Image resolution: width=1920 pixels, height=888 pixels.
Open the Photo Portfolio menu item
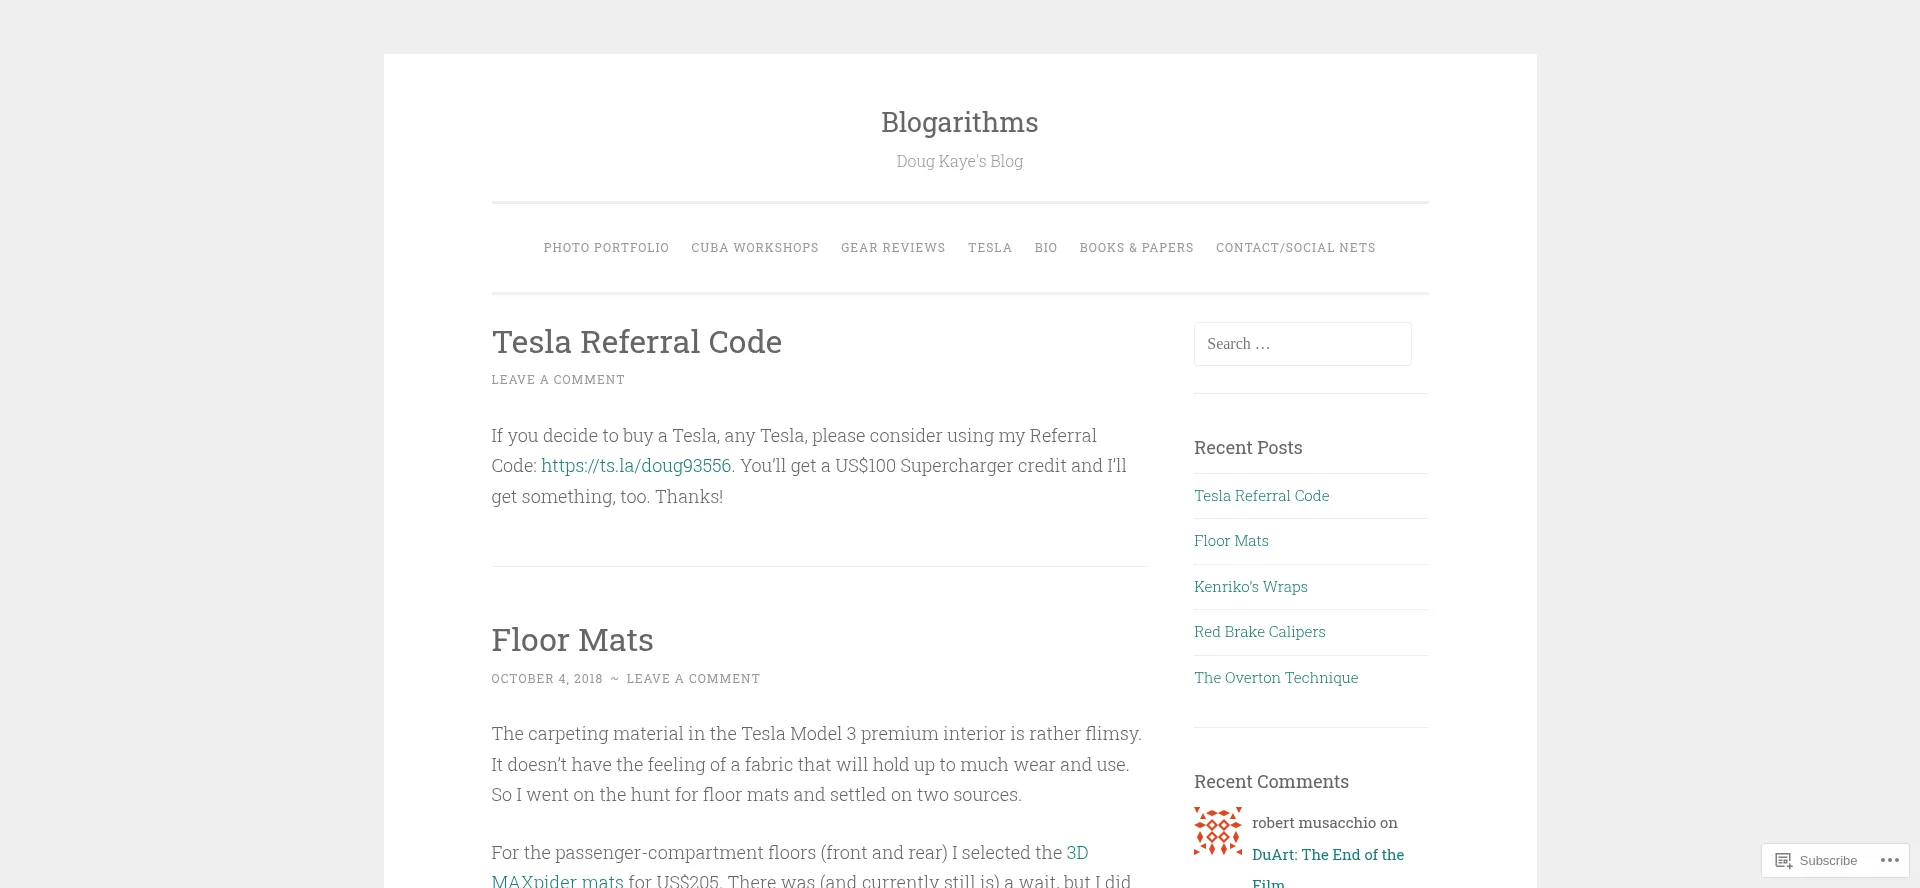pyautogui.click(x=606, y=248)
